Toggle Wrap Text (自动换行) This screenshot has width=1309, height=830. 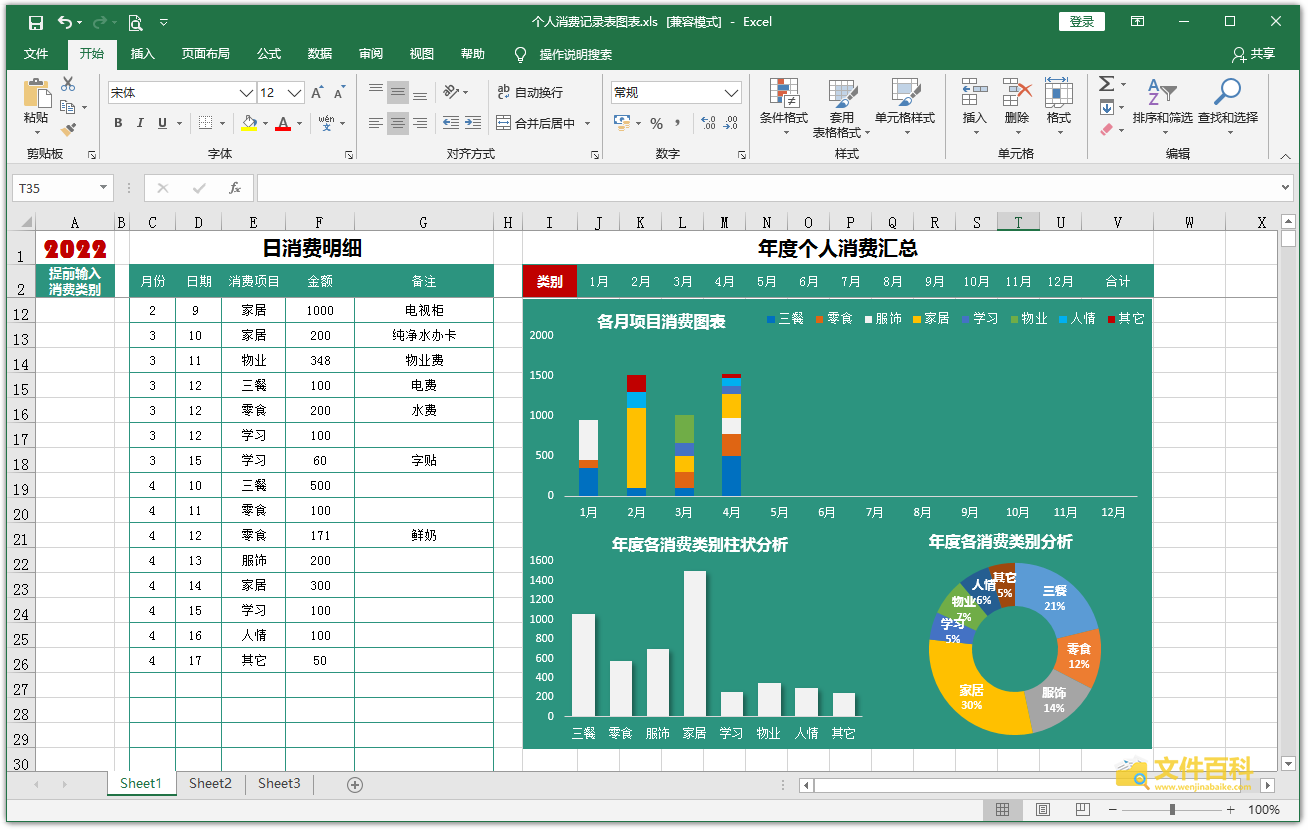pos(530,92)
